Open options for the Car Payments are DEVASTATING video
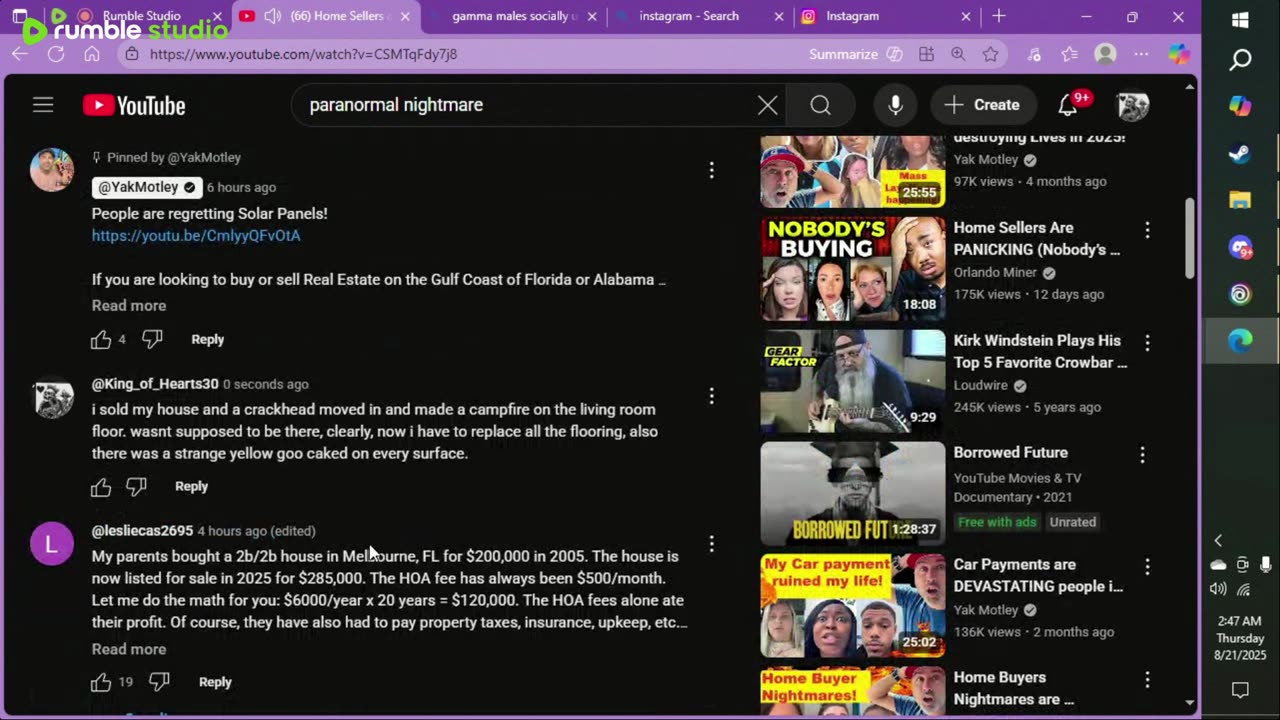 click(x=1147, y=566)
